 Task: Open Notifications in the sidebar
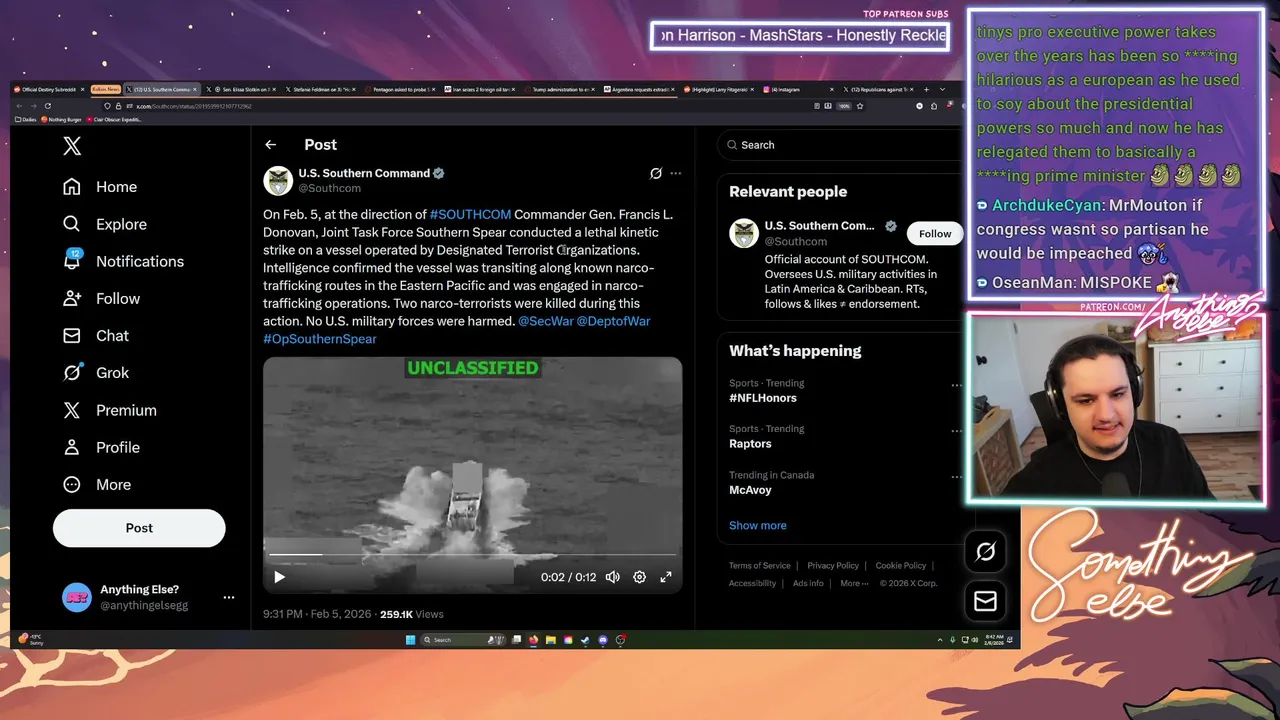(x=123, y=261)
